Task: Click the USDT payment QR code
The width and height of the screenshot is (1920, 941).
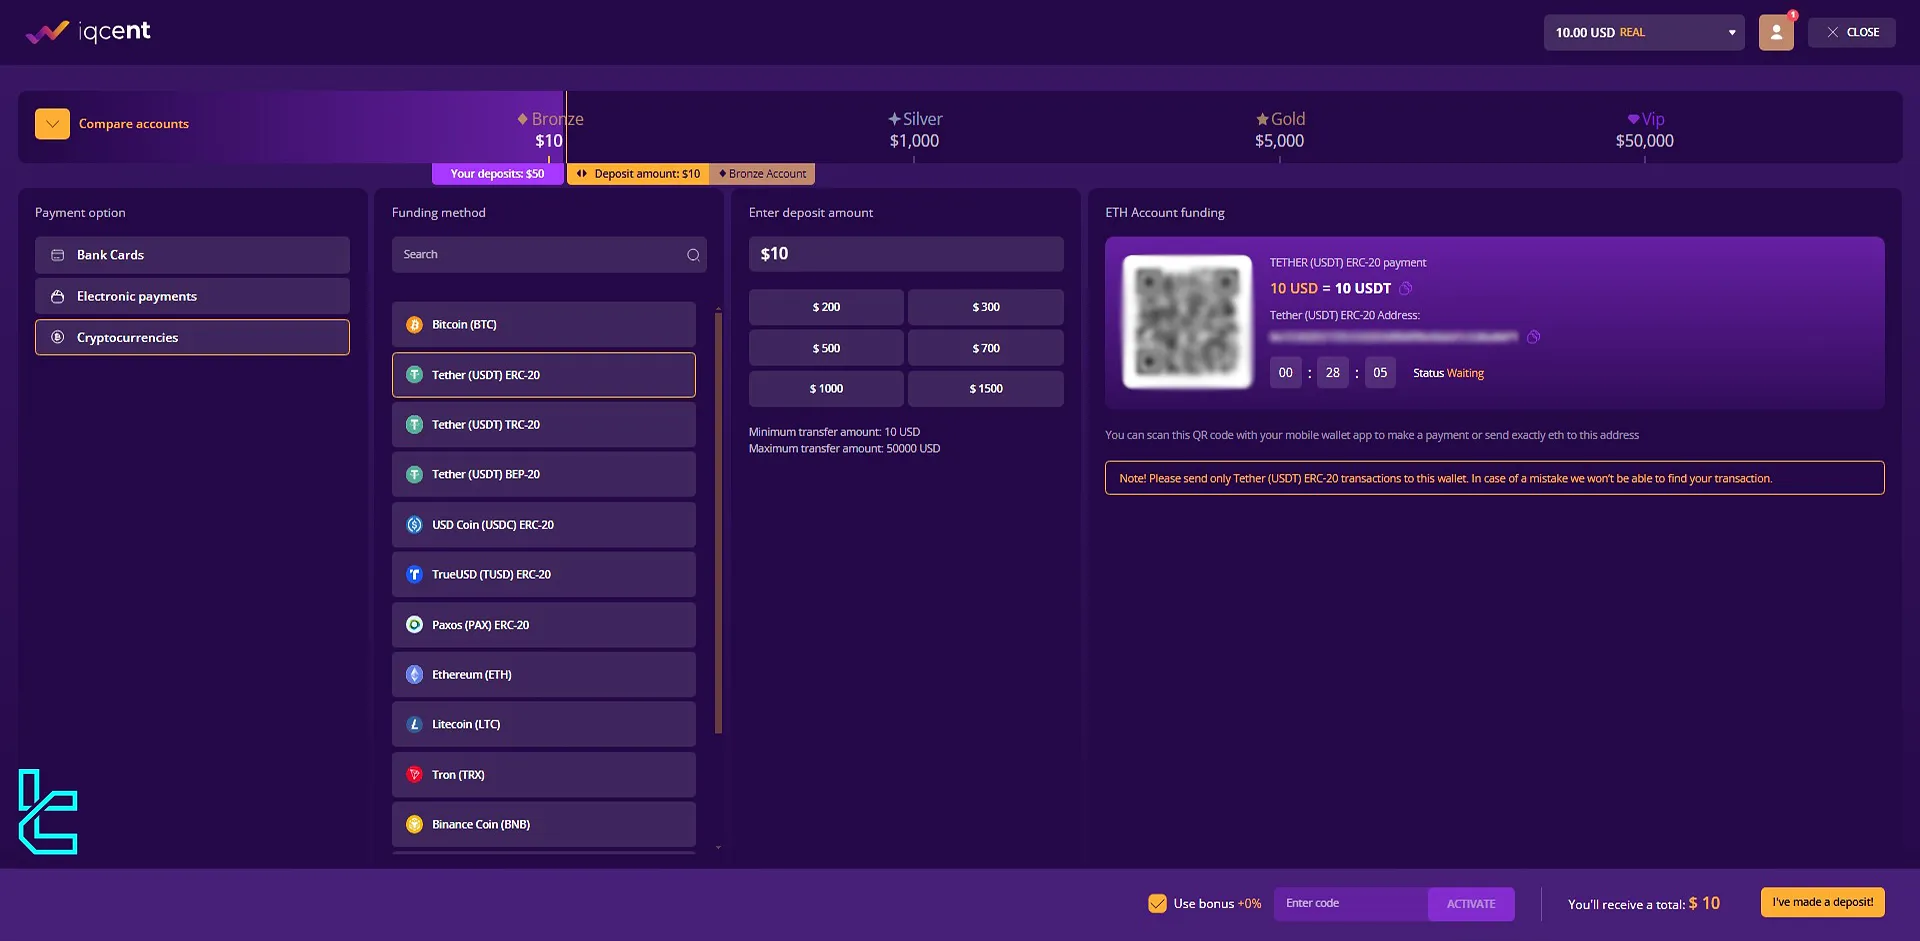Action: tap(1188, 321)
